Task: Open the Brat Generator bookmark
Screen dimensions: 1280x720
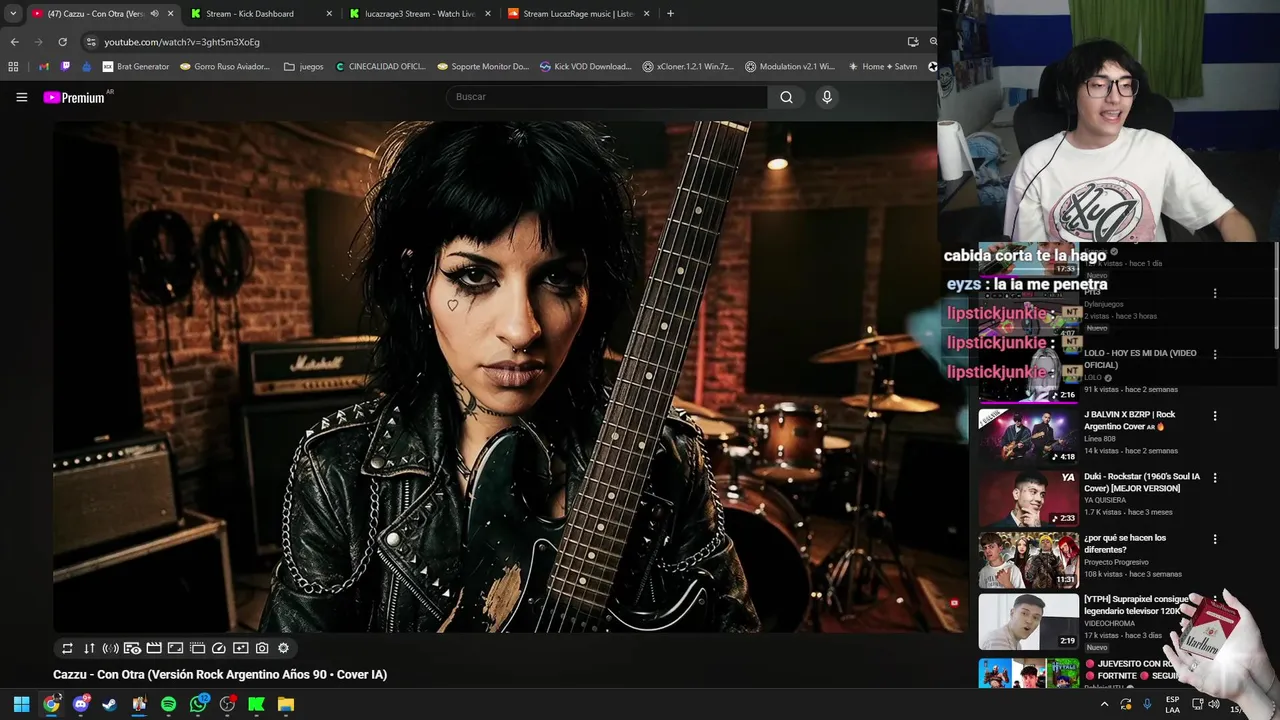Action: click(136, 67)
